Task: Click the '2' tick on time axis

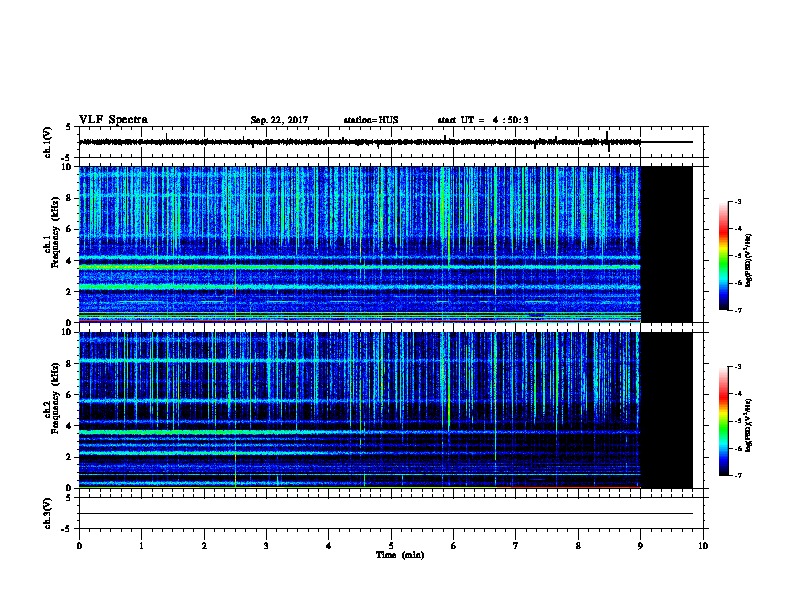Action: (204, 546)
